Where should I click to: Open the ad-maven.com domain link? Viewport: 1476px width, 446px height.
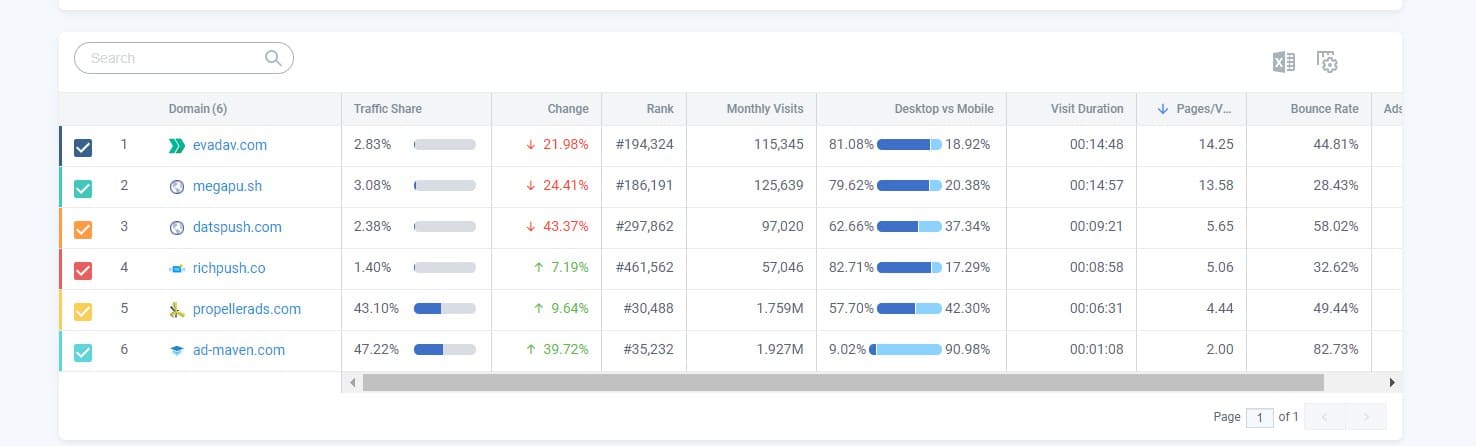pos(239,350)
